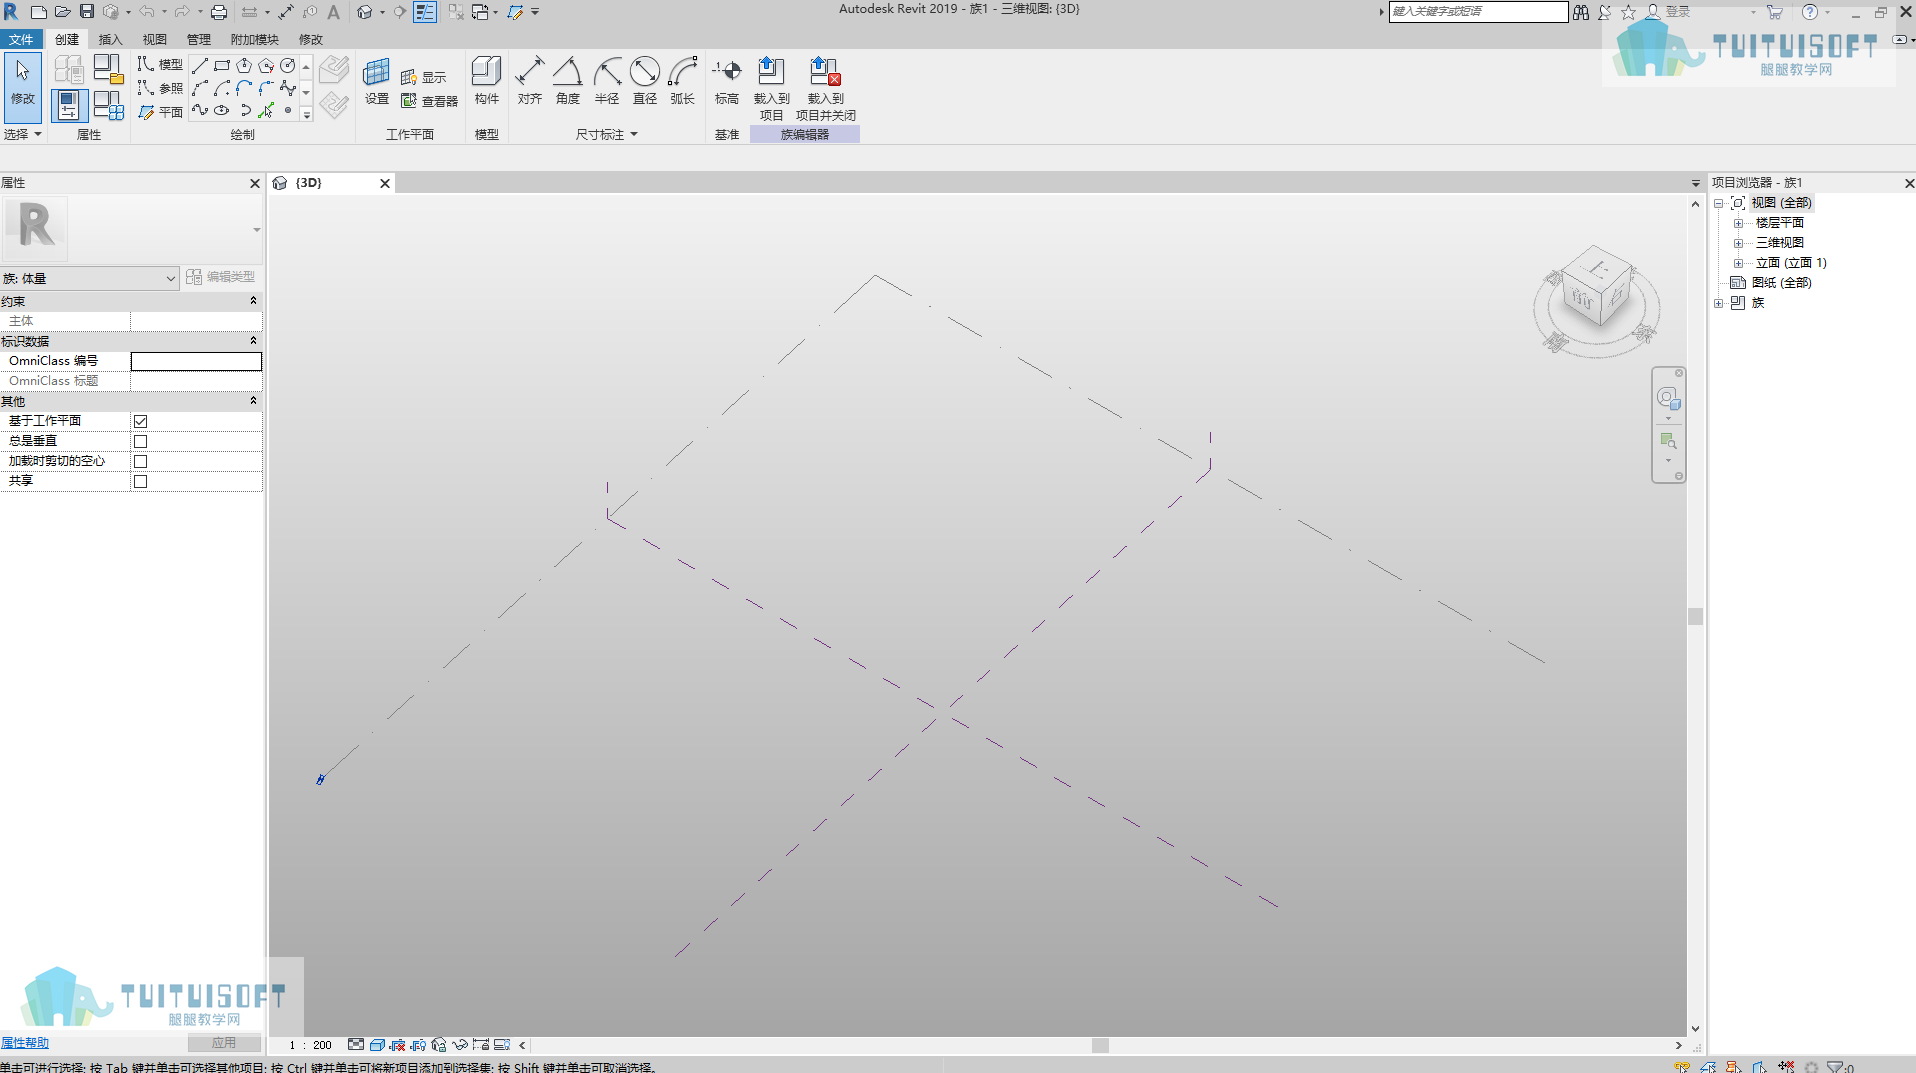Open the work plane Viewer (查看器)
Viewport: 1916px width, 1073px height.
[429, 101]
